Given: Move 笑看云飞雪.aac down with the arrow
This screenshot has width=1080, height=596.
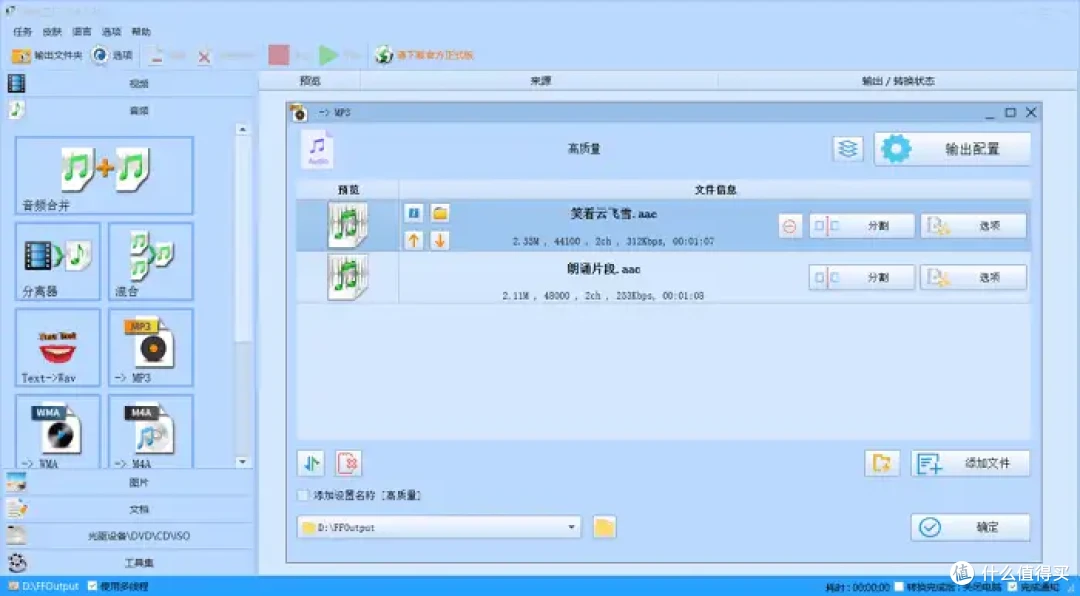Looking at the screenshot, I should 440,240.
